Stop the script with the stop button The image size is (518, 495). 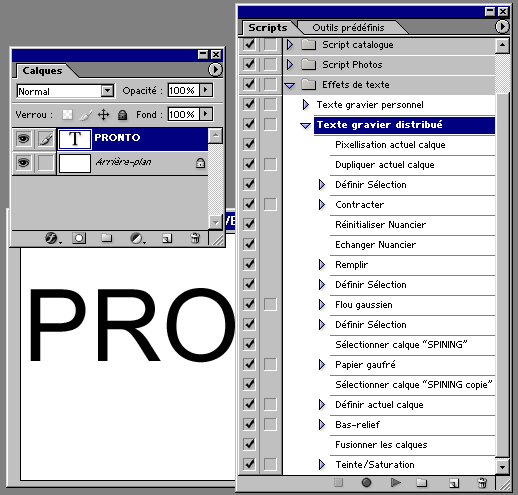point(338,483)
